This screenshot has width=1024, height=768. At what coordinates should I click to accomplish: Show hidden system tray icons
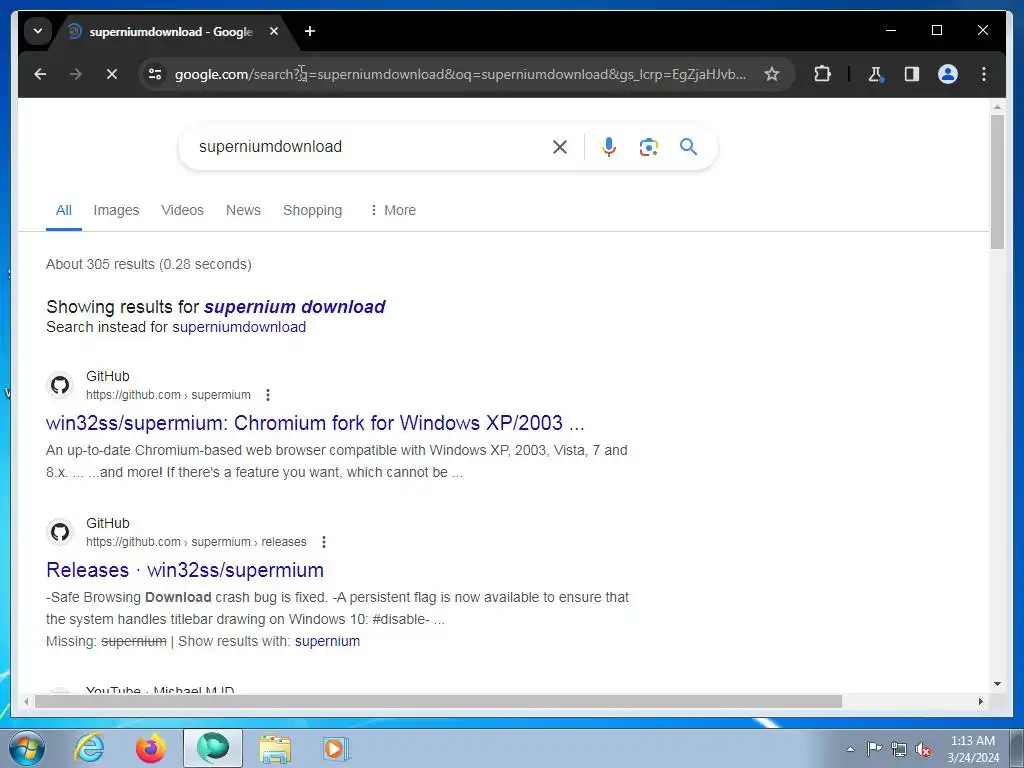(850, 749)
